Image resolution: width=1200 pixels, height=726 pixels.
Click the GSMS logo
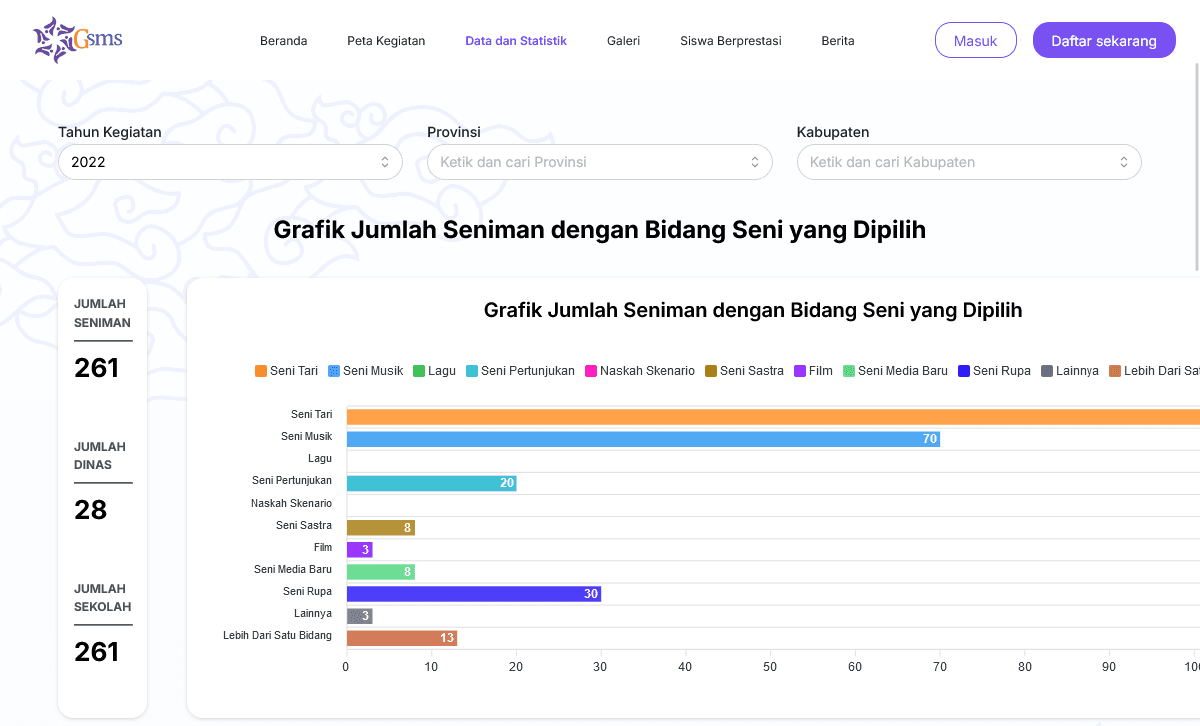pyautogui.click(x=77, y=40)
